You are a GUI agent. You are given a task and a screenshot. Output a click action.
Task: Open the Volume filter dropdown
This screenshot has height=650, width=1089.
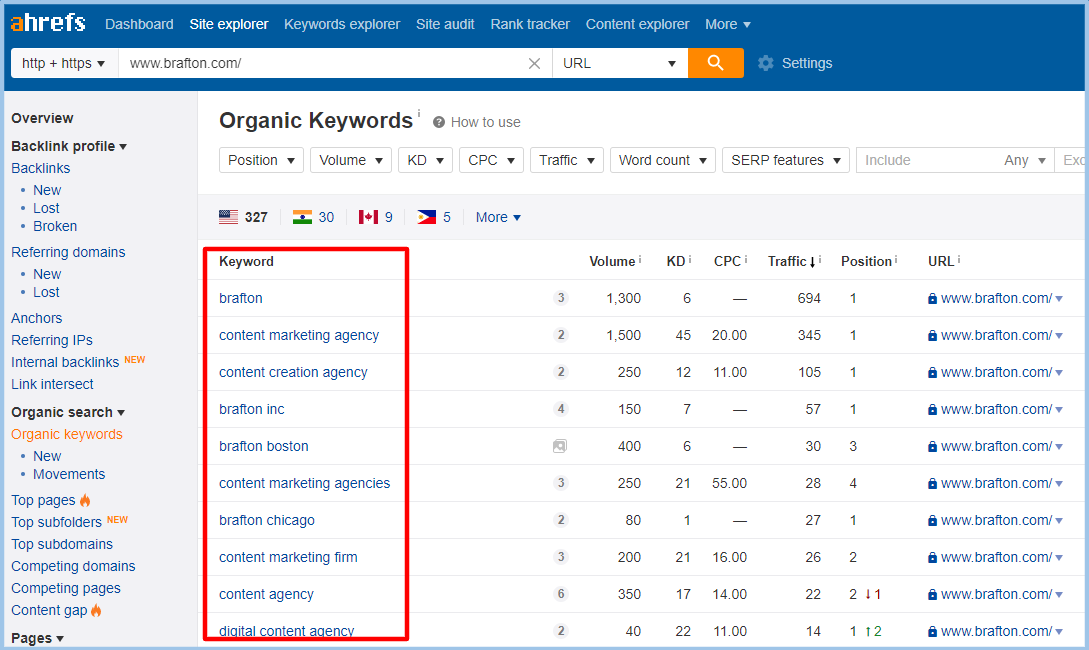point(351,160)
